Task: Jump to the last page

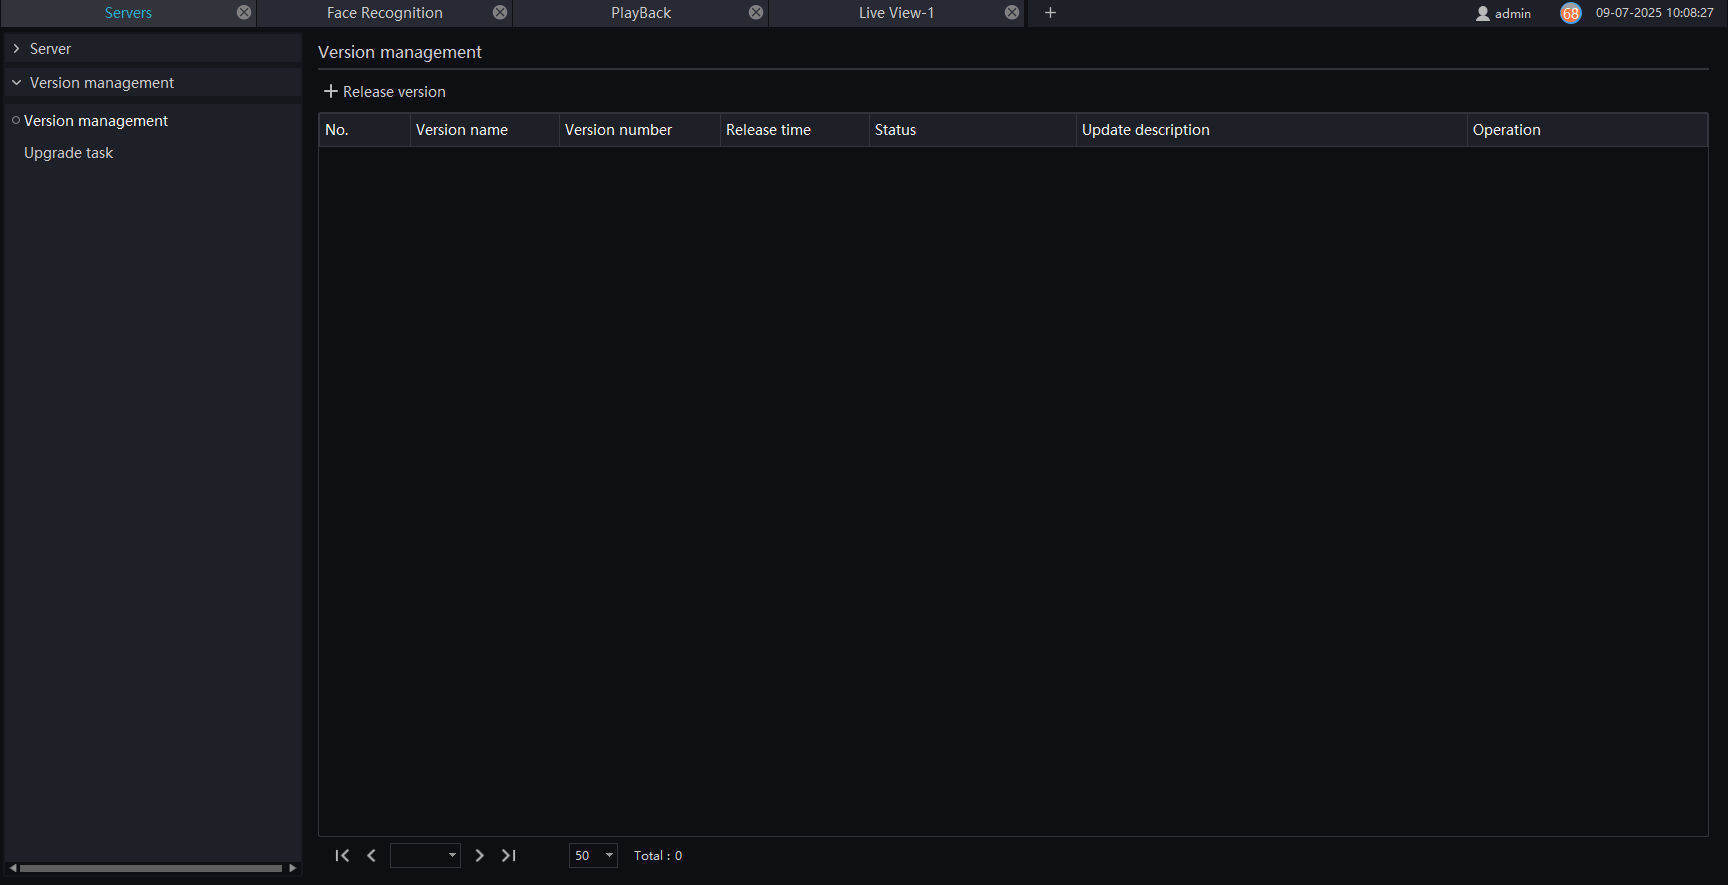Action: [x=509, y=855]
